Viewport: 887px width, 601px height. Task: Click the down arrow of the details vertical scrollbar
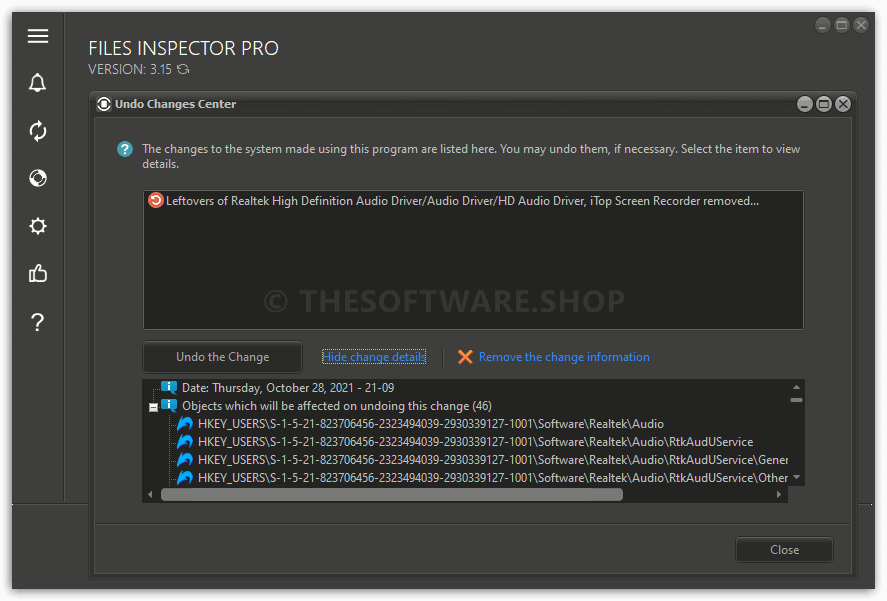pos(796,477)
